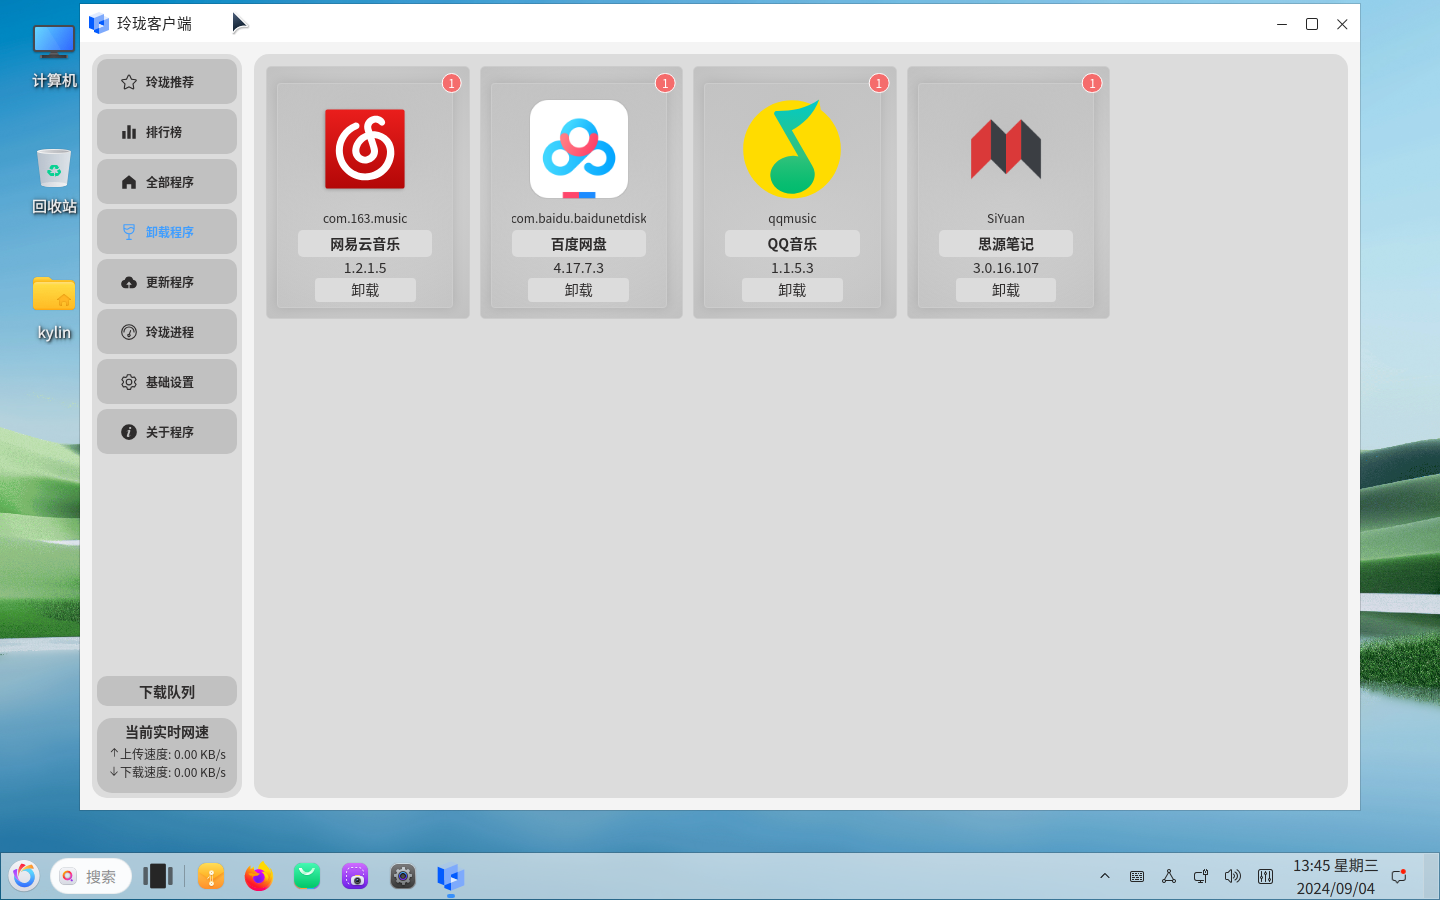Uninstall QQ音乐 with its 卸载 button

(x=792, y=290)
